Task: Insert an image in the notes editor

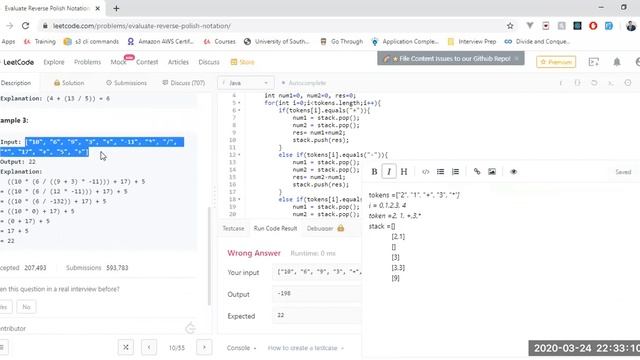Action: 492,172
